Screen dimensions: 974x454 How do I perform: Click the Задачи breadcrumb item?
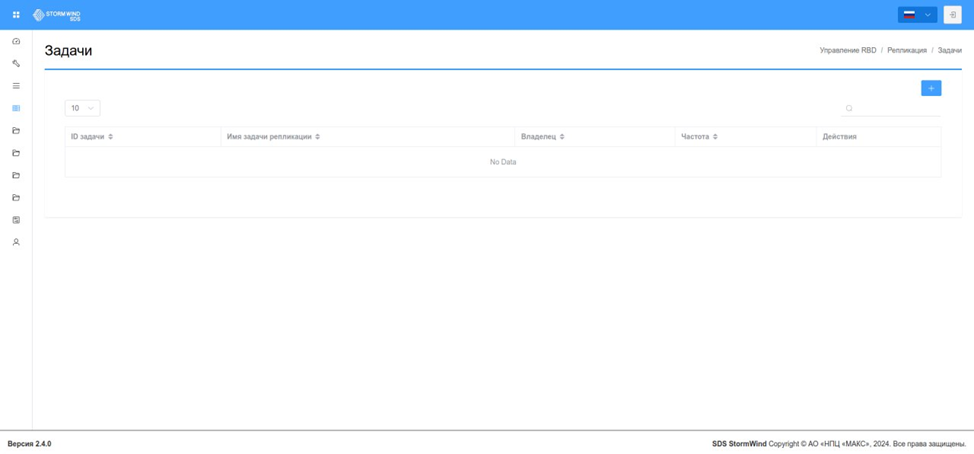click(950, 50)
